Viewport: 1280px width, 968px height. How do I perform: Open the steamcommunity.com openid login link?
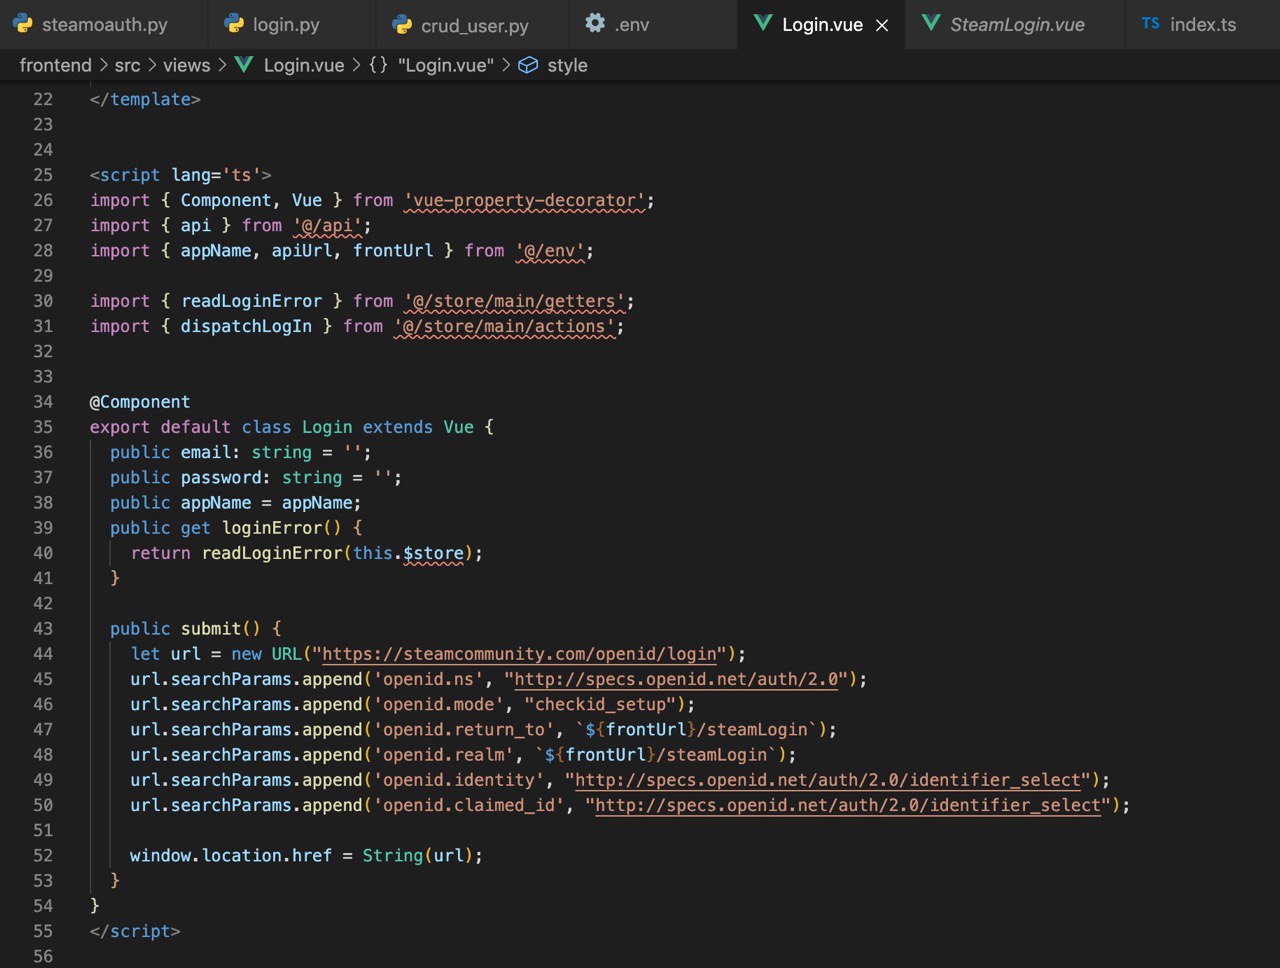pyautogui.click(x=520, y=654)
